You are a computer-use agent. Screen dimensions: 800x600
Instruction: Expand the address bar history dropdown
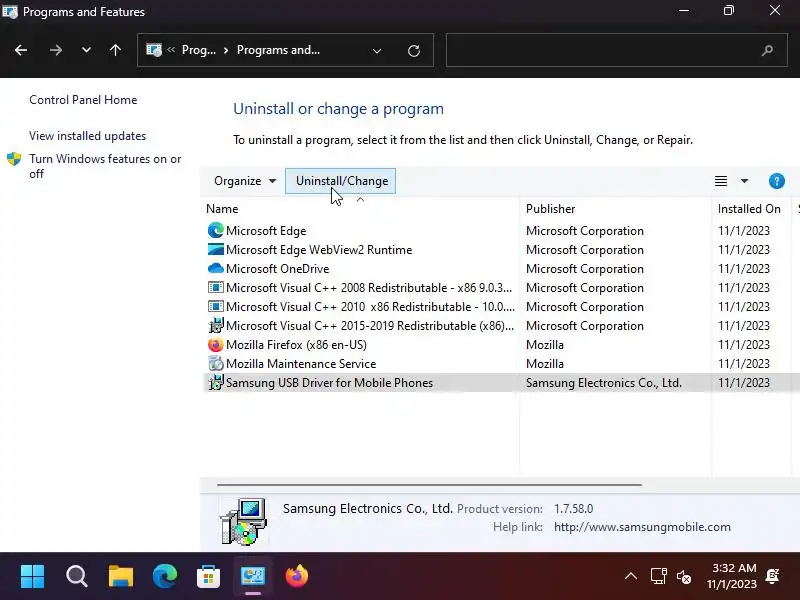tap(377, 51)
